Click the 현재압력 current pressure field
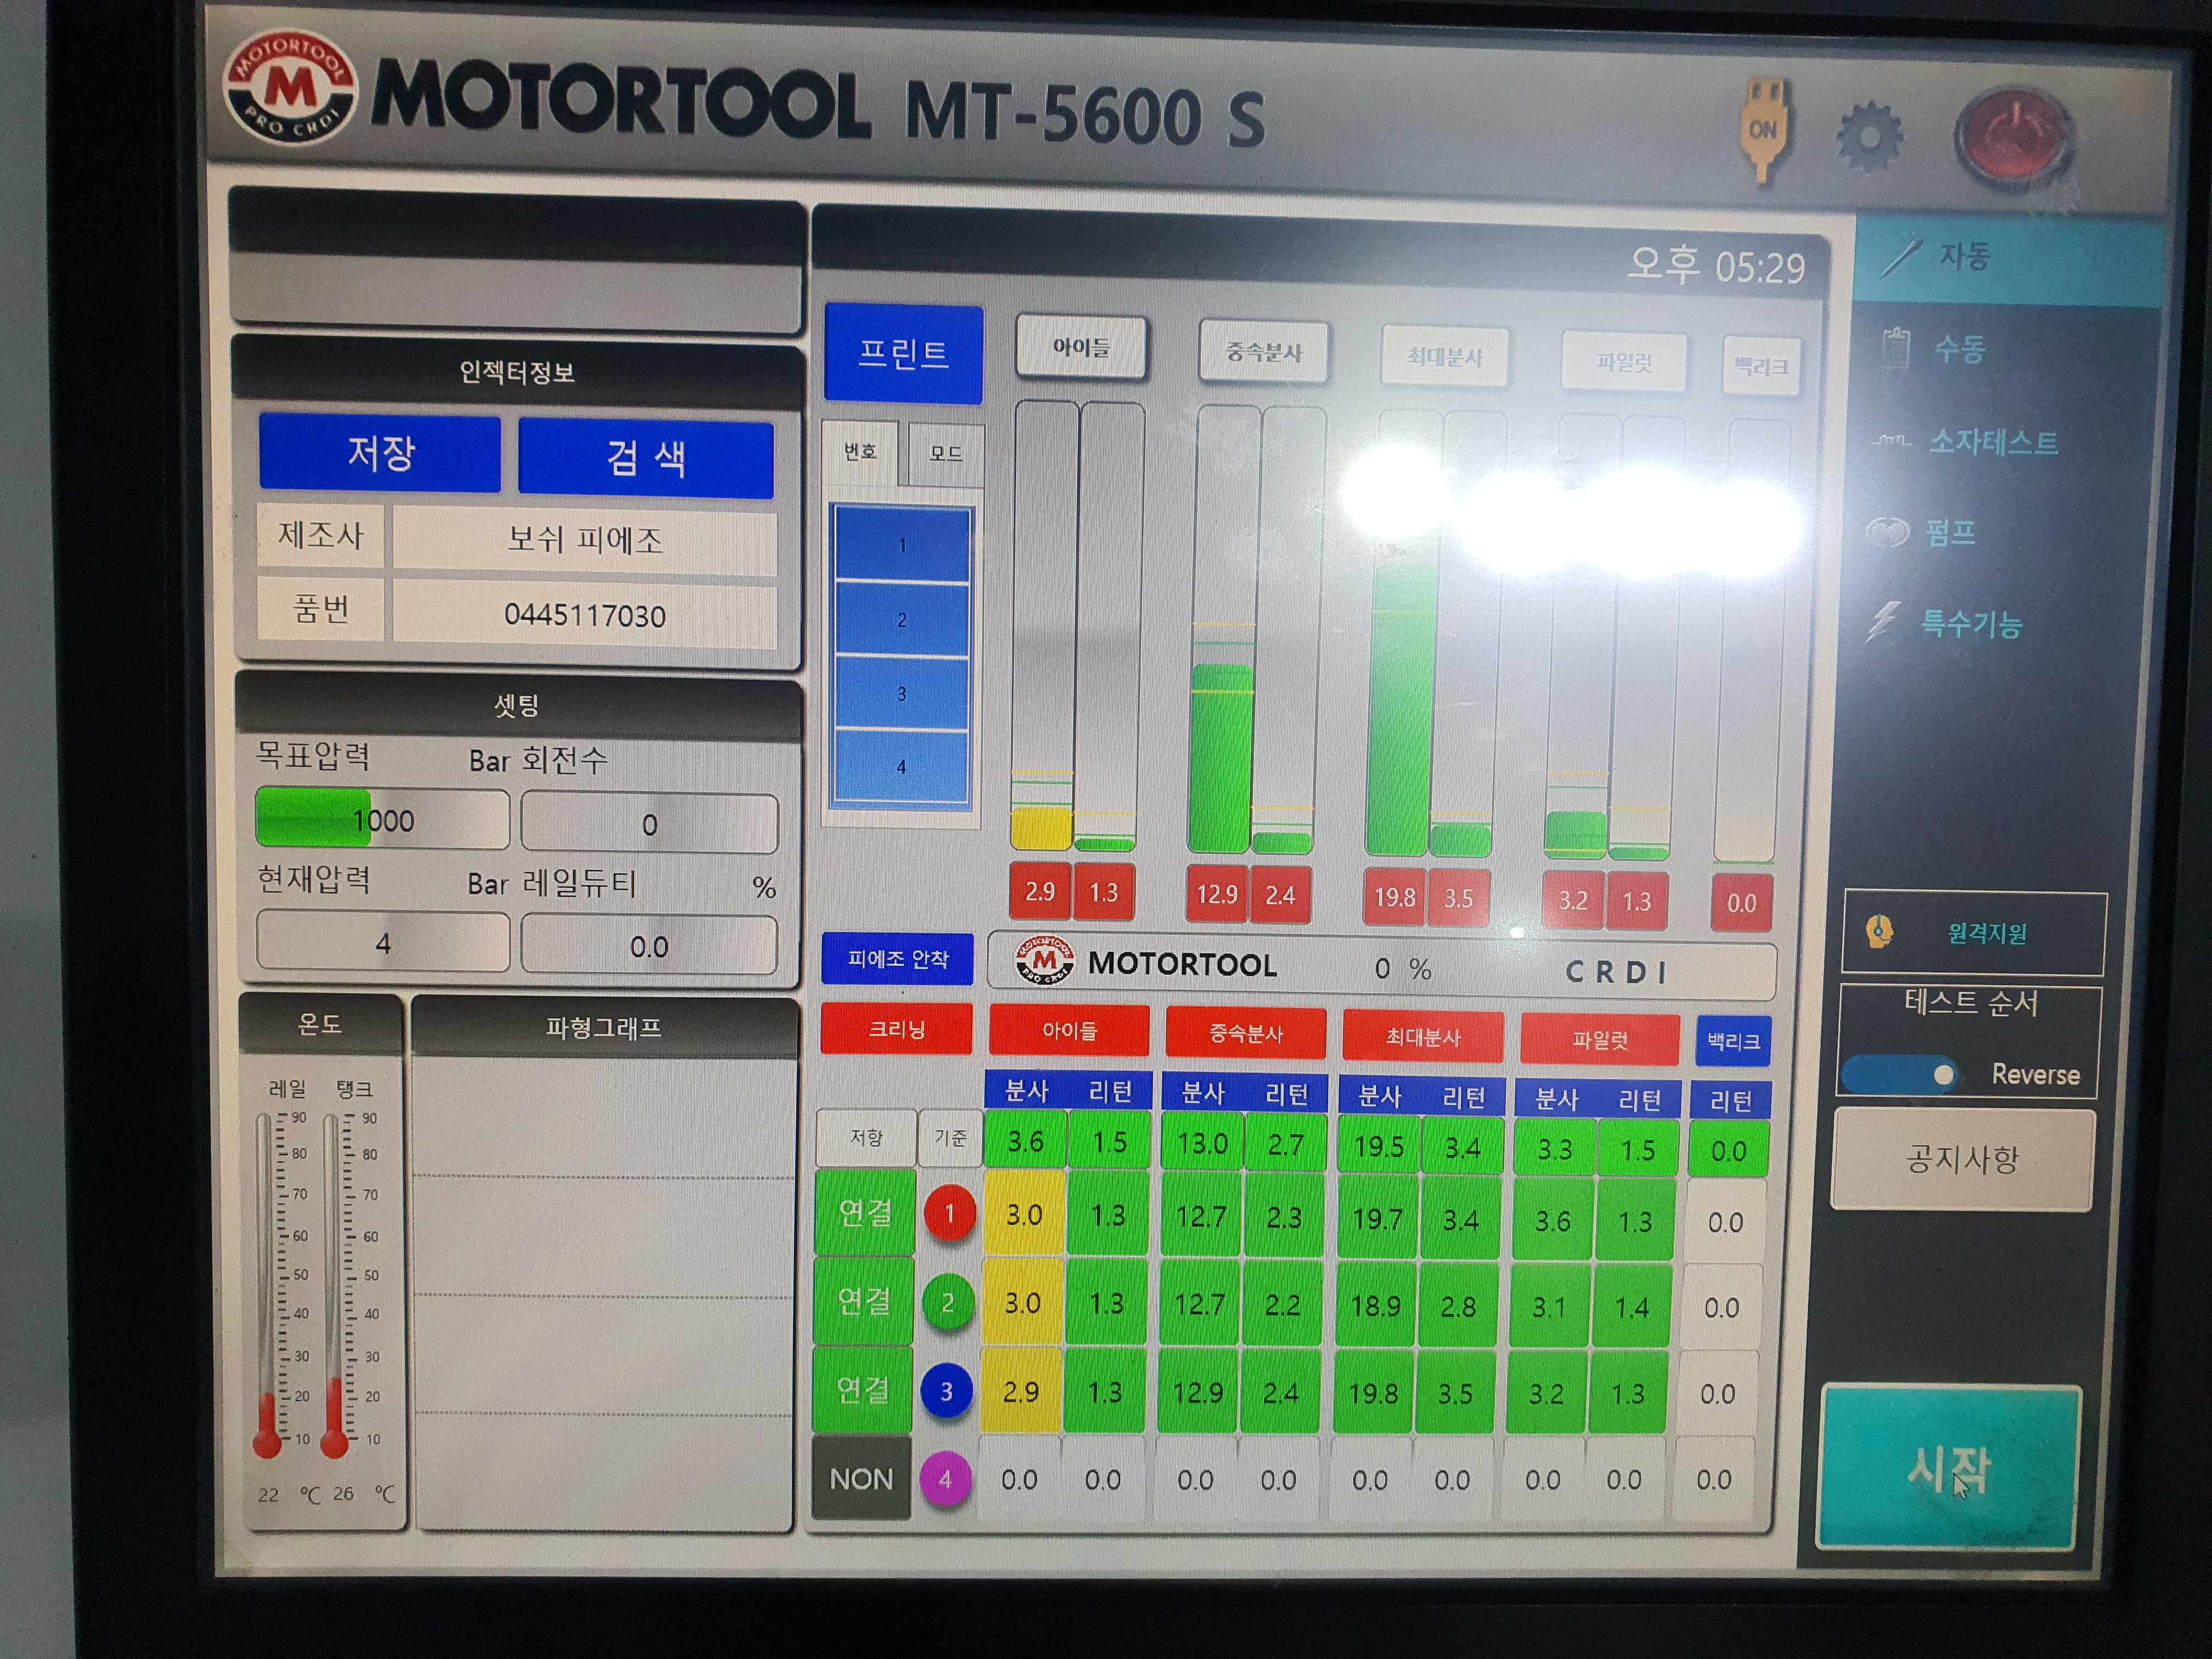Image resolution: width=2212 pixels, height=1659 pixels. tap(383, 942)
